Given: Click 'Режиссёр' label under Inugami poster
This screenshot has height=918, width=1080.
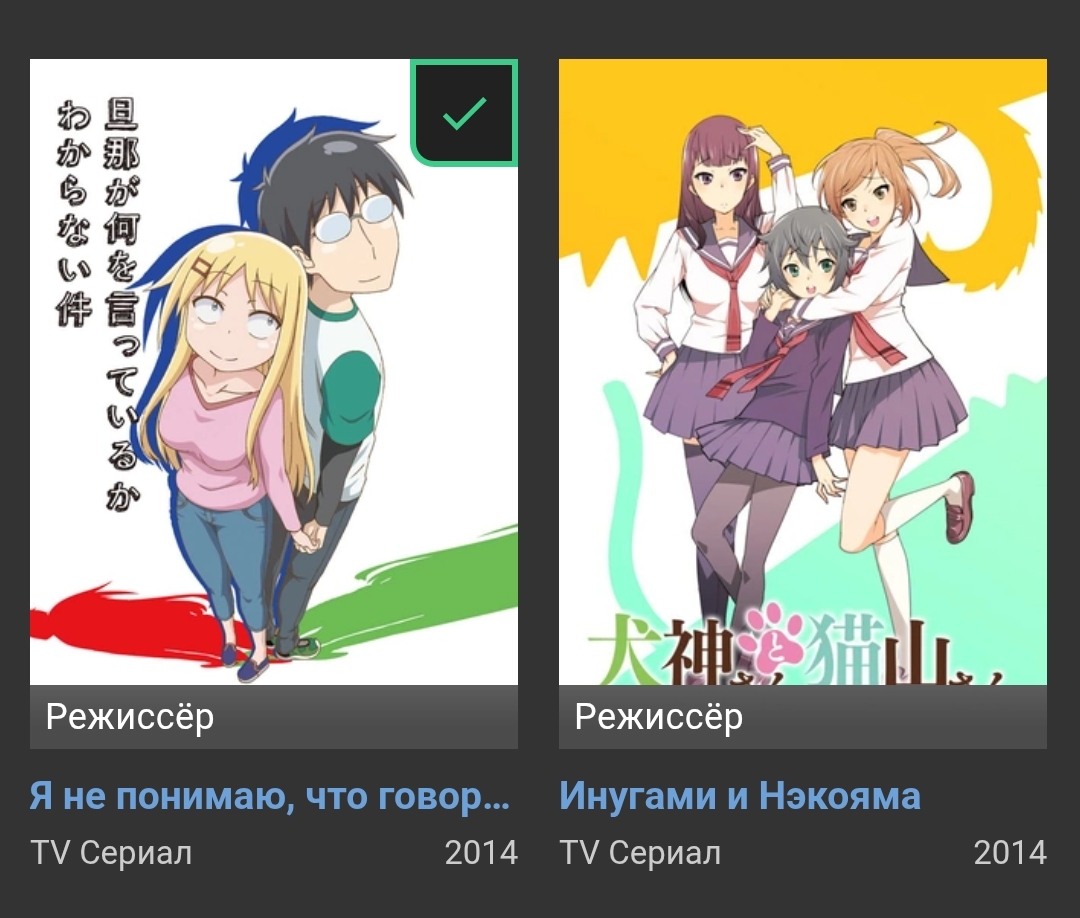Looking at the screenshot, I should (659, 717).
